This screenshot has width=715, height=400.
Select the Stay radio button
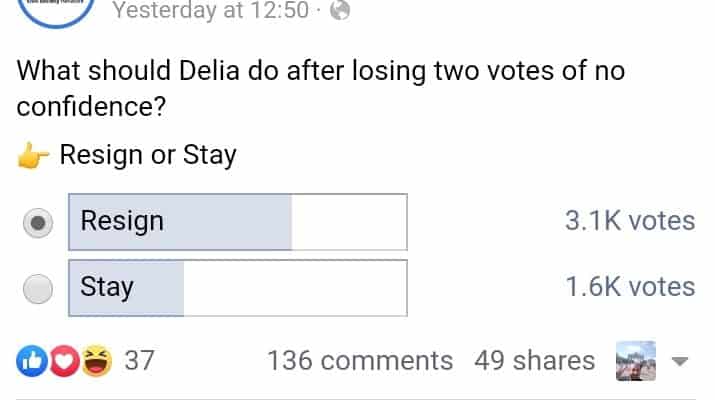coord(38,289)
